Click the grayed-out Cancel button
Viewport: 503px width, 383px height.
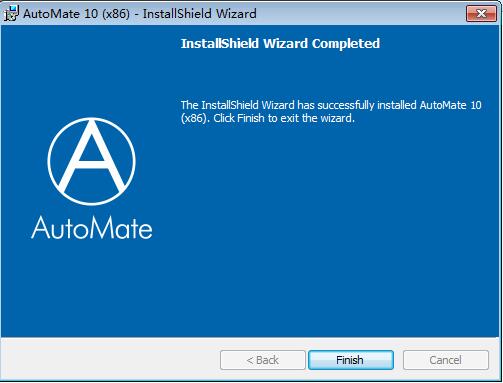click(x=446, y=360)
